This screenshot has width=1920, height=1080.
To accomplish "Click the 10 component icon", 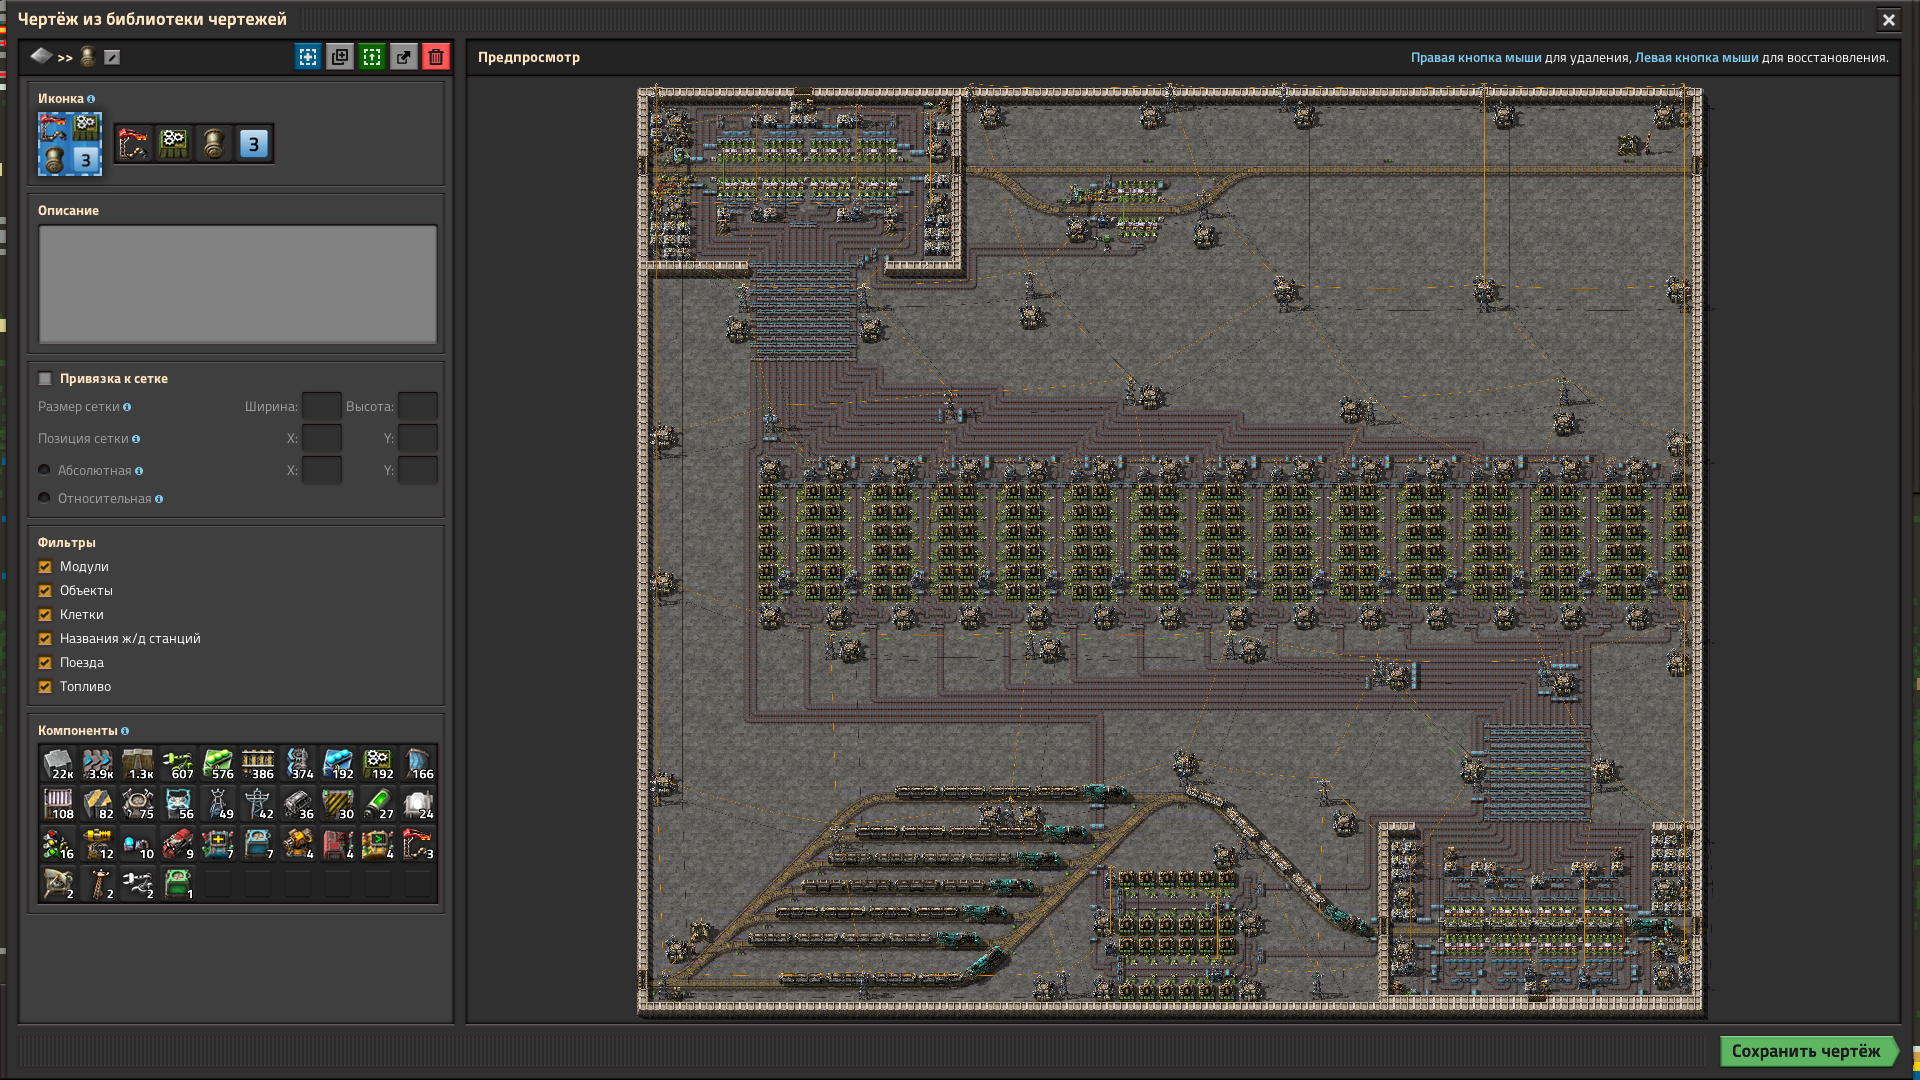I will 138,844.
